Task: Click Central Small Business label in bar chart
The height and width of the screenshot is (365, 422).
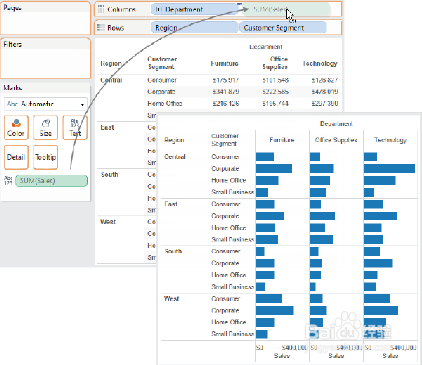Action: tap(233, 192)
